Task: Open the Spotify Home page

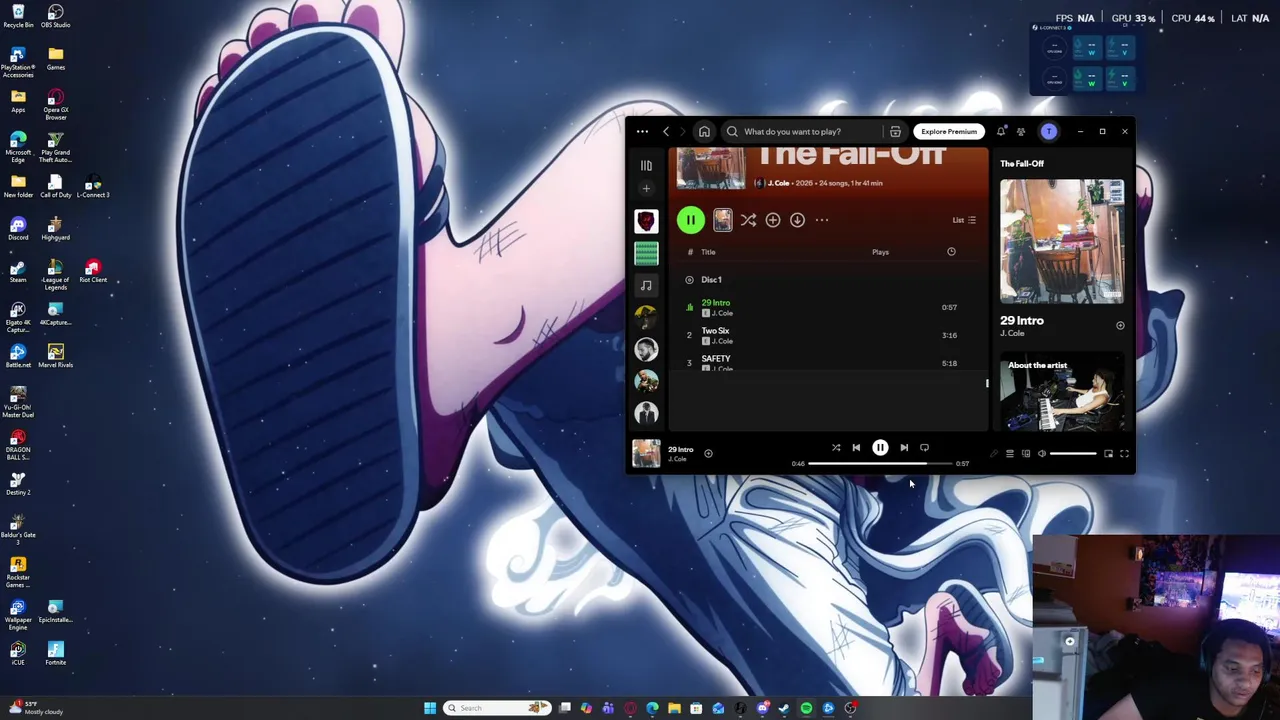Action: [x=704, y=131]
